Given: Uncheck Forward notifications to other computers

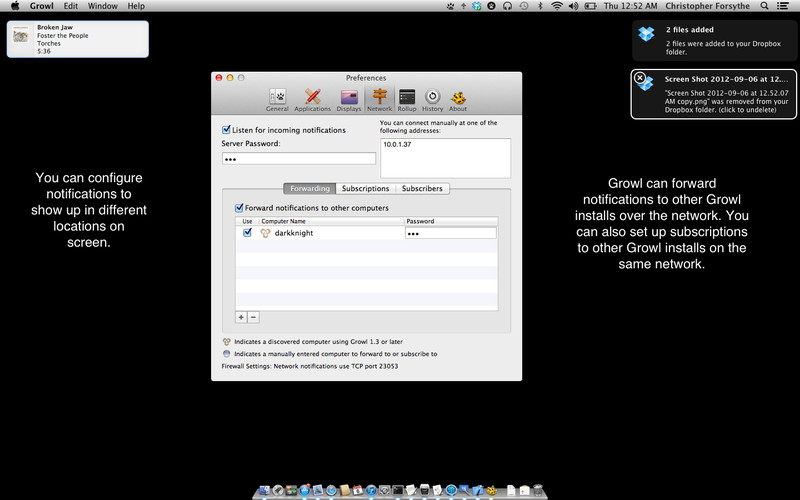Looking at the screenshot, I should pyautogui.click(x=239, y=207).
